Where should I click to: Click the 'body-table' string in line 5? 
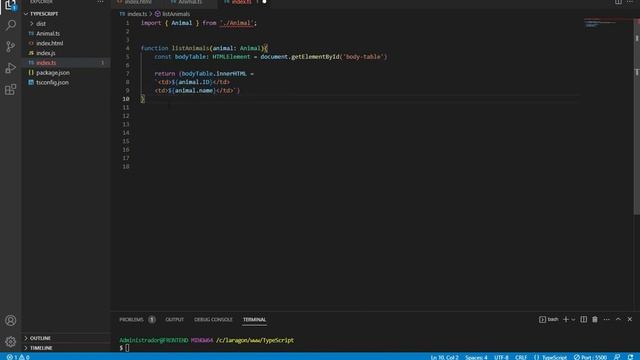[x=363, y=57]
